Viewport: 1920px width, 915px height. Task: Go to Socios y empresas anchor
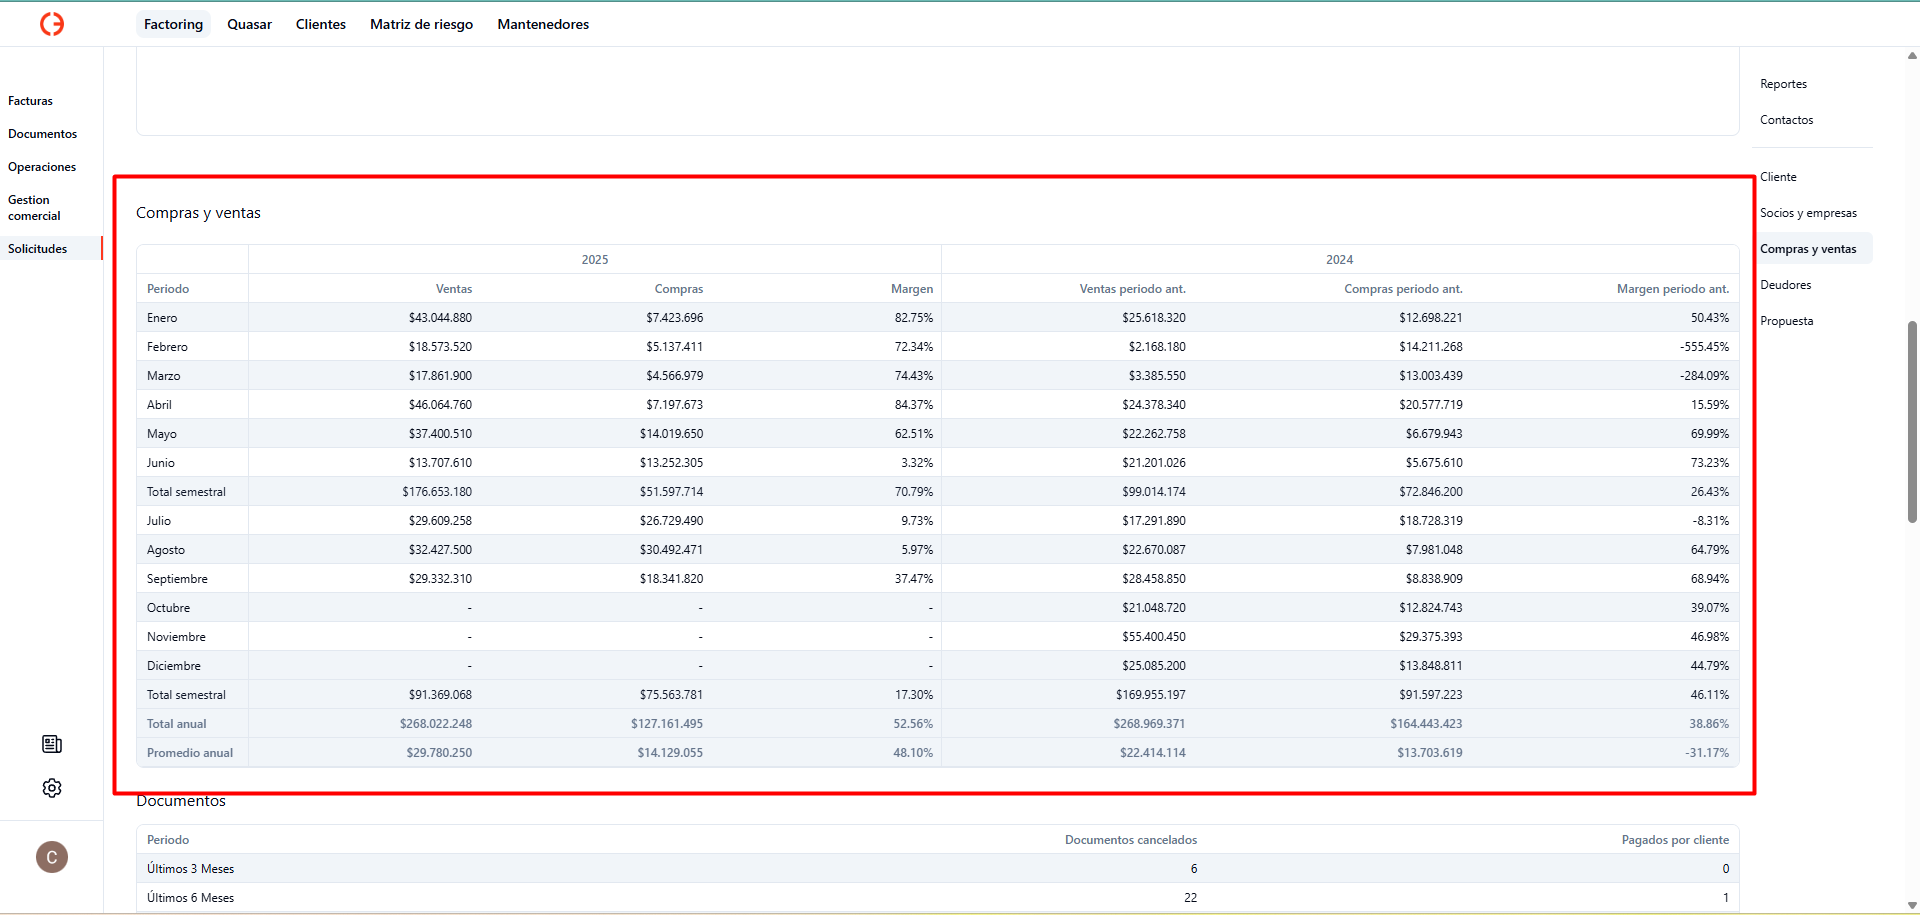tap(1808, 213)
